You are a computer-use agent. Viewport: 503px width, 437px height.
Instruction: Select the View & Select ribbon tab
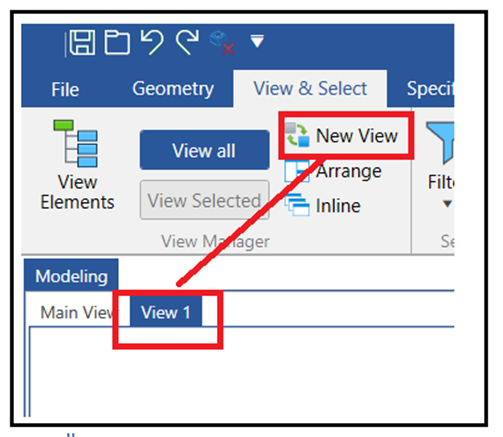tap(310, 89)
